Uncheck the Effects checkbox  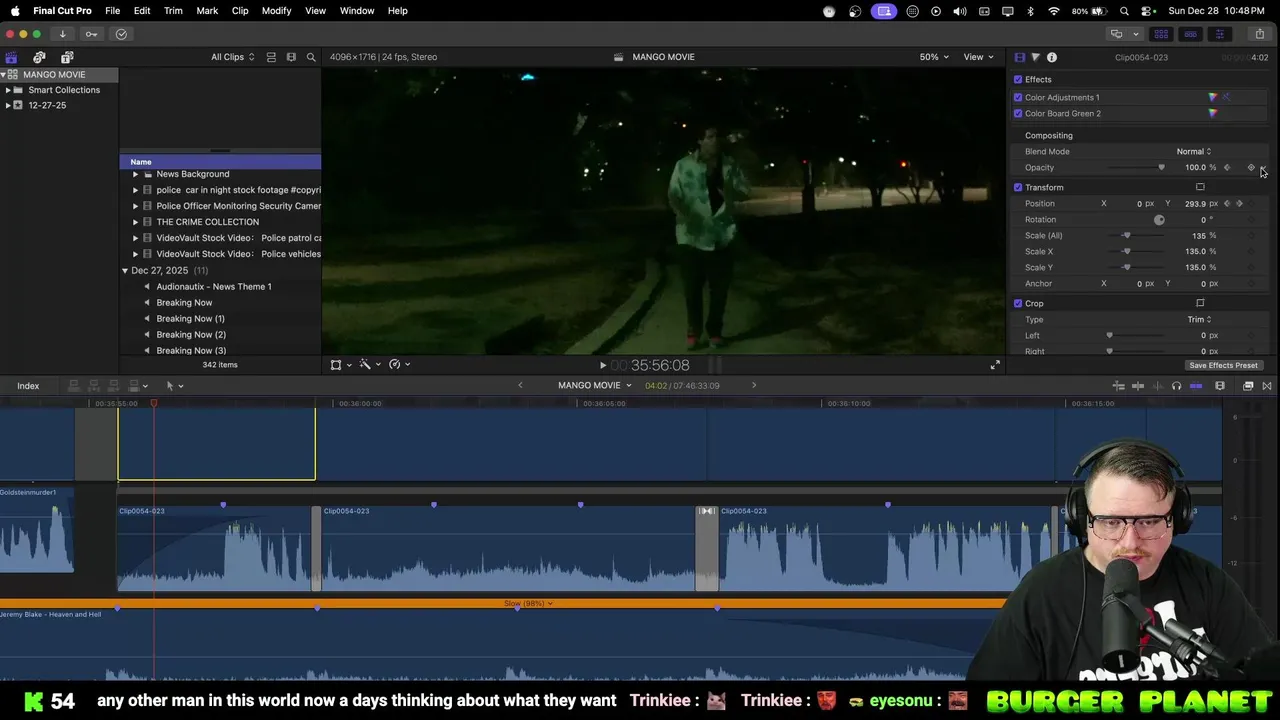(1018, 79)
